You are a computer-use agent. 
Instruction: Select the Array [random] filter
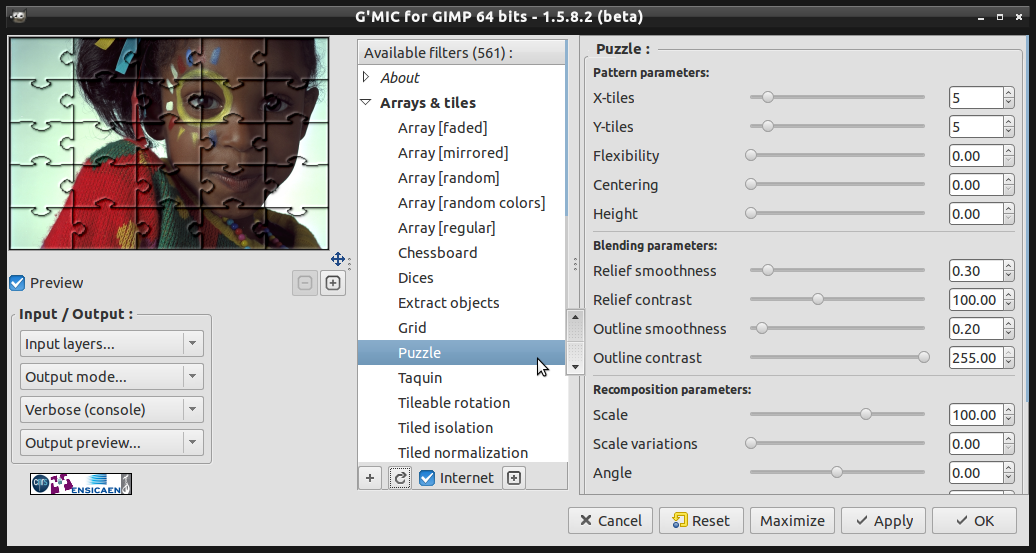click(x=448, y=178)
